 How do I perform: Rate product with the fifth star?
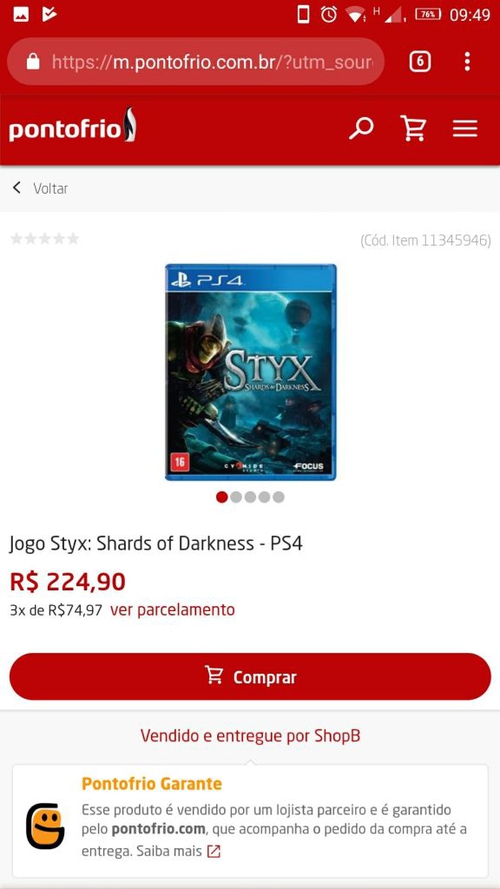click(x=73, y=239)
